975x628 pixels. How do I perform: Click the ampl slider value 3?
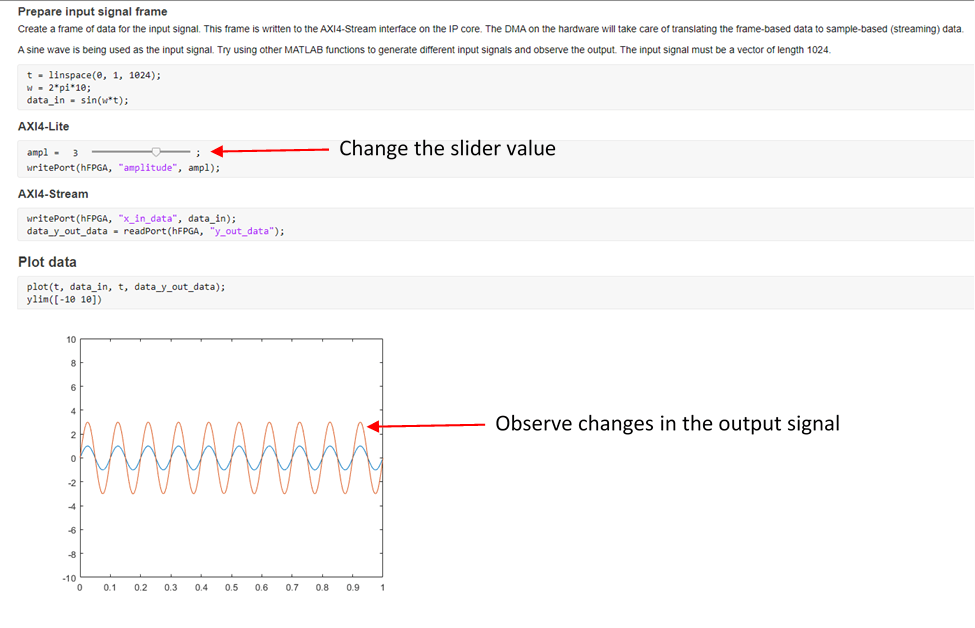[x=75, y=153]
